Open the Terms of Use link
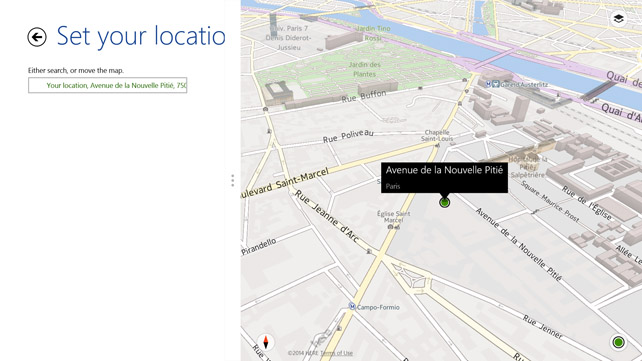This screenshot has height=361, width=642. pos(336,353)
